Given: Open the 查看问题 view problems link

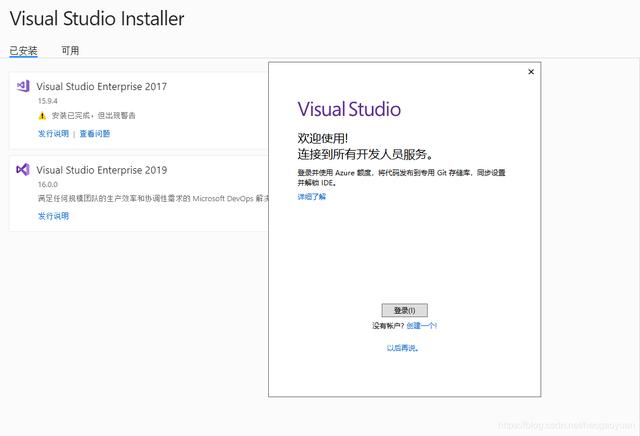Looking at the screenshot, I should pos(95,133).
